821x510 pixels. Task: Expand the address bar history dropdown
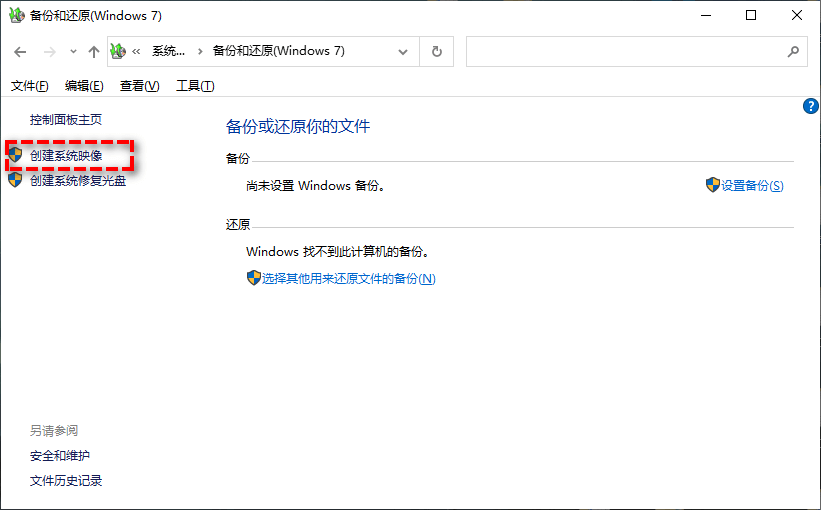pyautogui.click(x=404, y=52)
